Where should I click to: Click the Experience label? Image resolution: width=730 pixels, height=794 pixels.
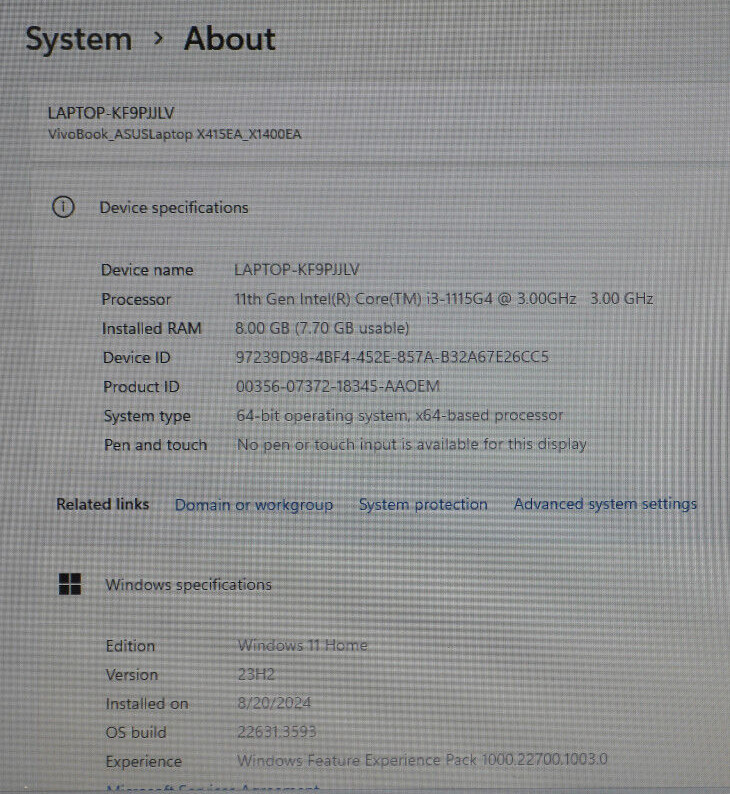click(x=144, y=762)
